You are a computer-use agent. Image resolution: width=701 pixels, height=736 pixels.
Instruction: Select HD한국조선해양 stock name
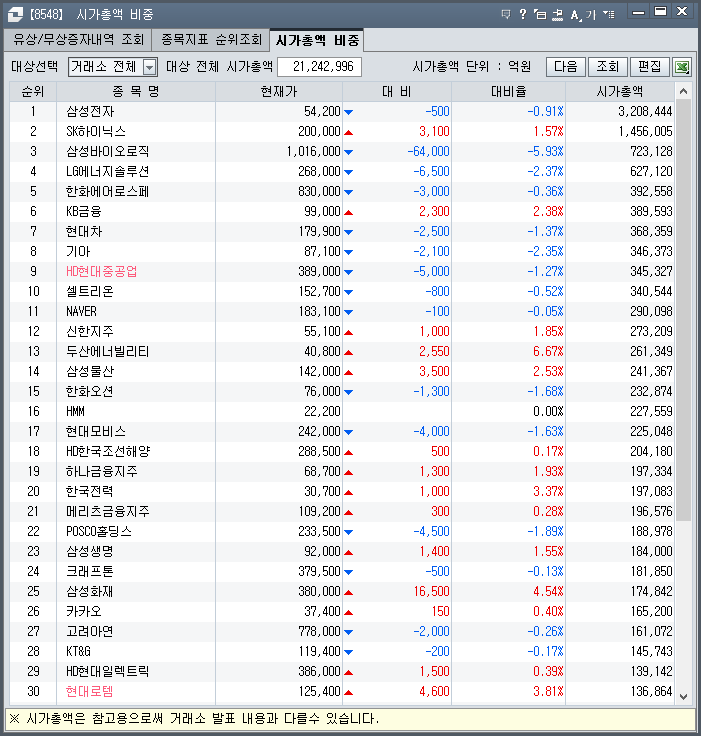(108, 452)
